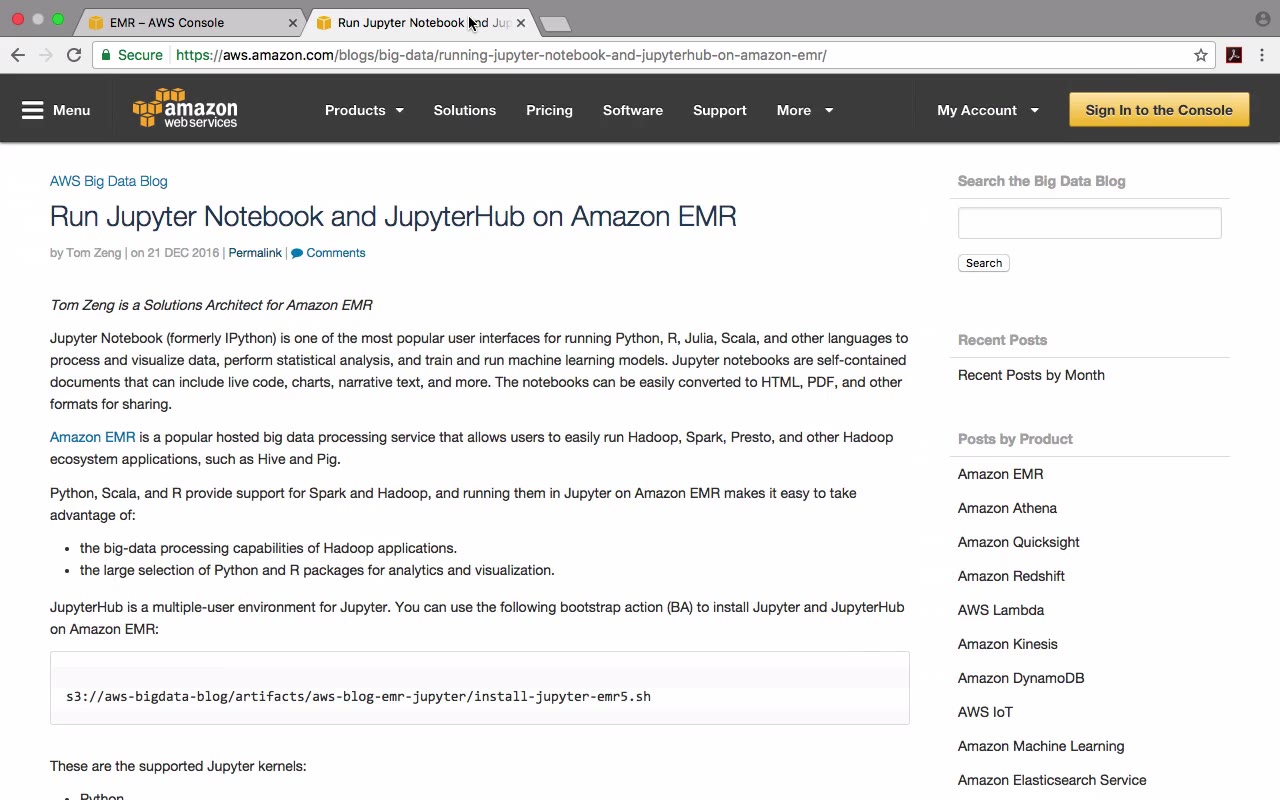Focus the Big Data Blog search field
This screenshot has height=800, width=1280.
point(1089,223)
